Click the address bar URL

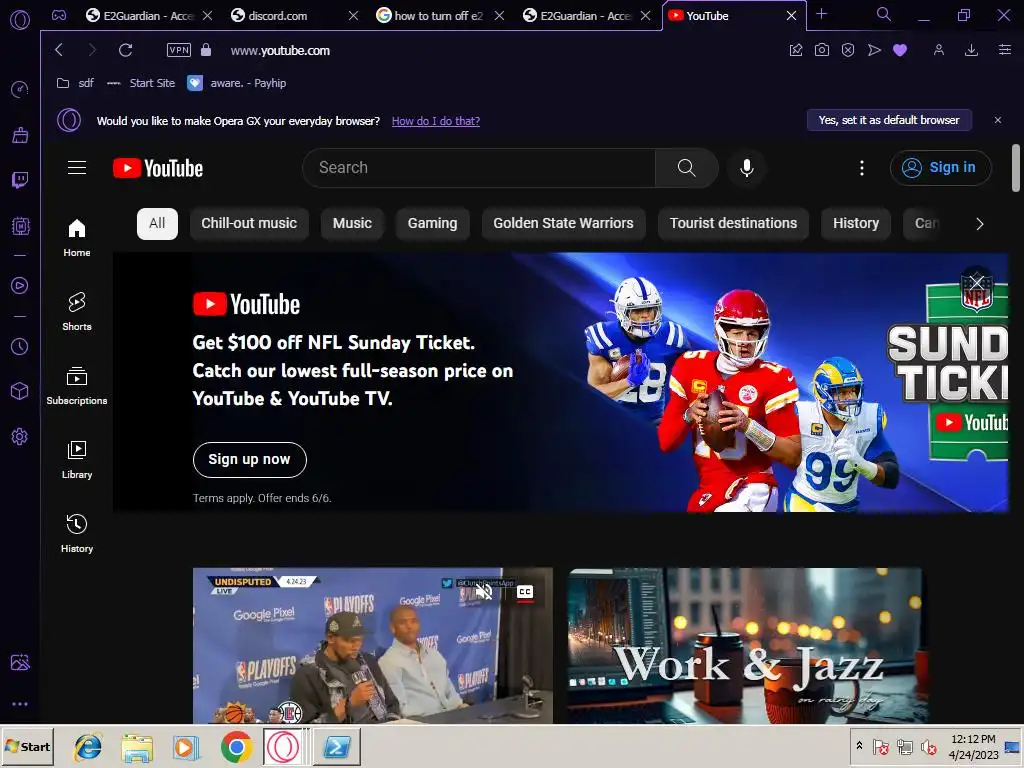[x=280, y=50]
